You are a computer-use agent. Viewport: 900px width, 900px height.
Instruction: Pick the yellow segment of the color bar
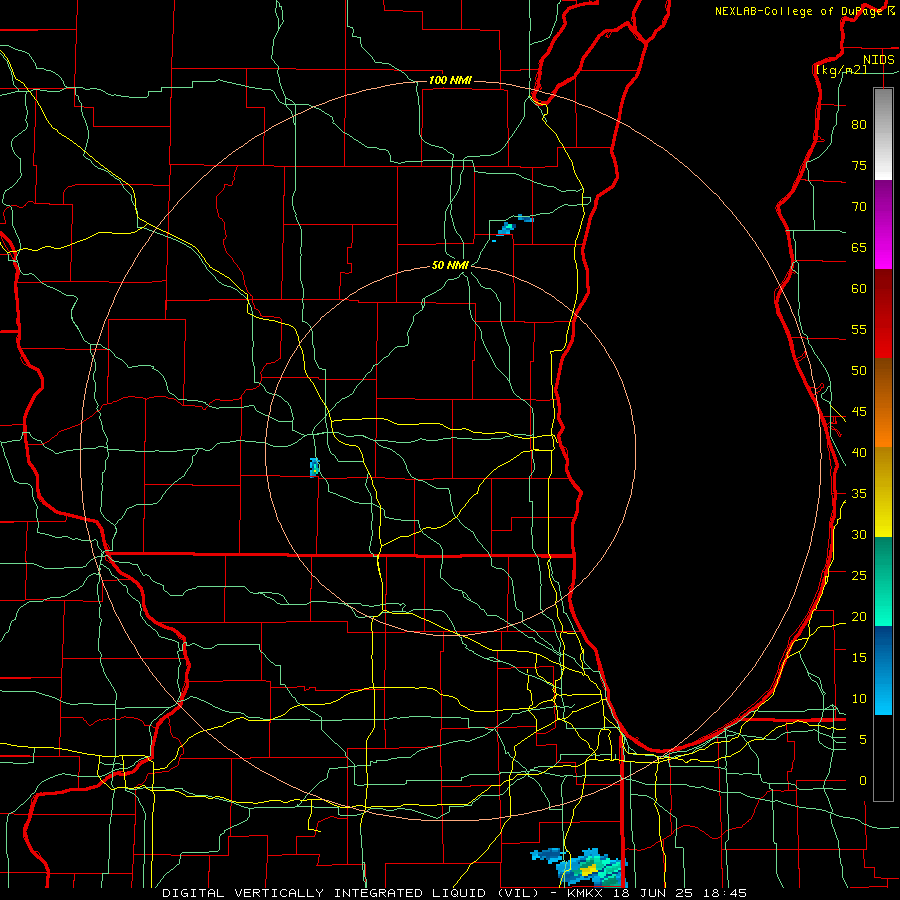[x=883, y=492]
